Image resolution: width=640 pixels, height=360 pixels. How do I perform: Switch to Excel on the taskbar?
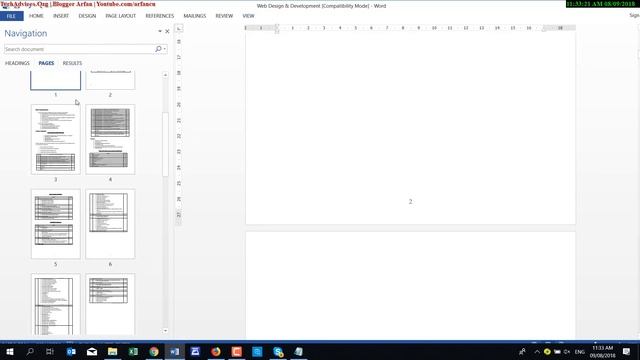(133, 351)
